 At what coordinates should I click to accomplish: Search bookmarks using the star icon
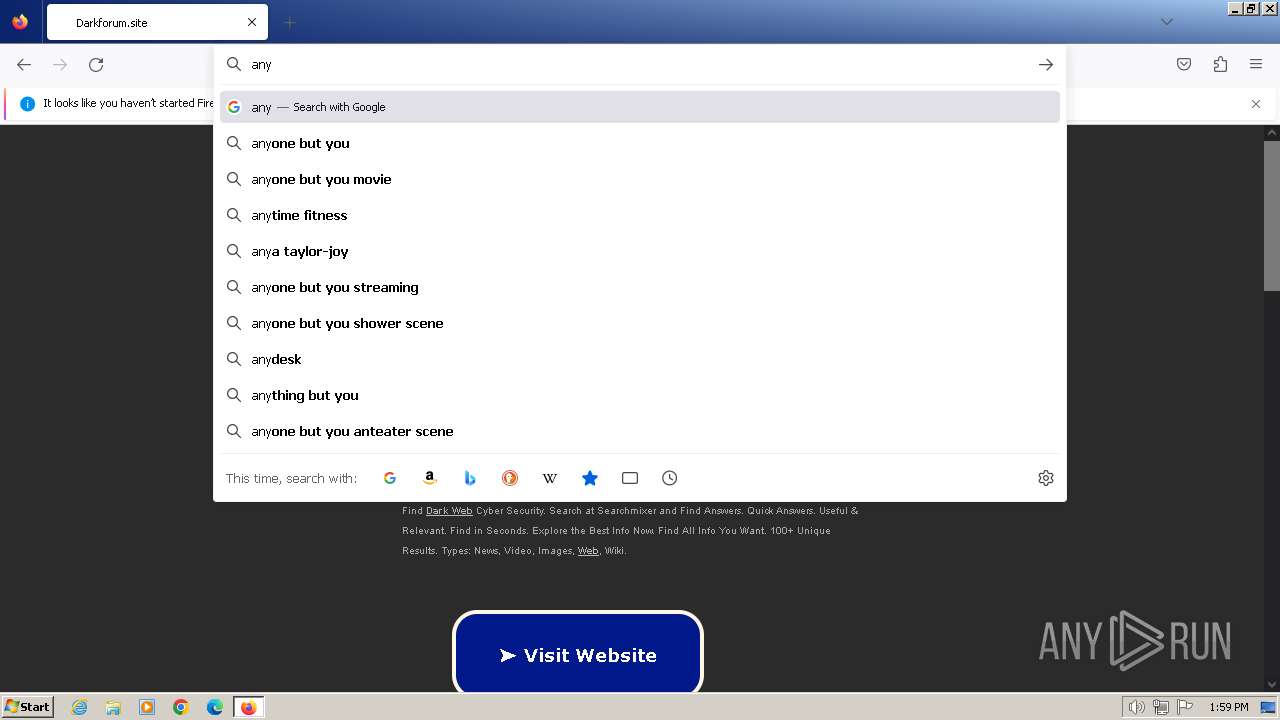point(590,478)
